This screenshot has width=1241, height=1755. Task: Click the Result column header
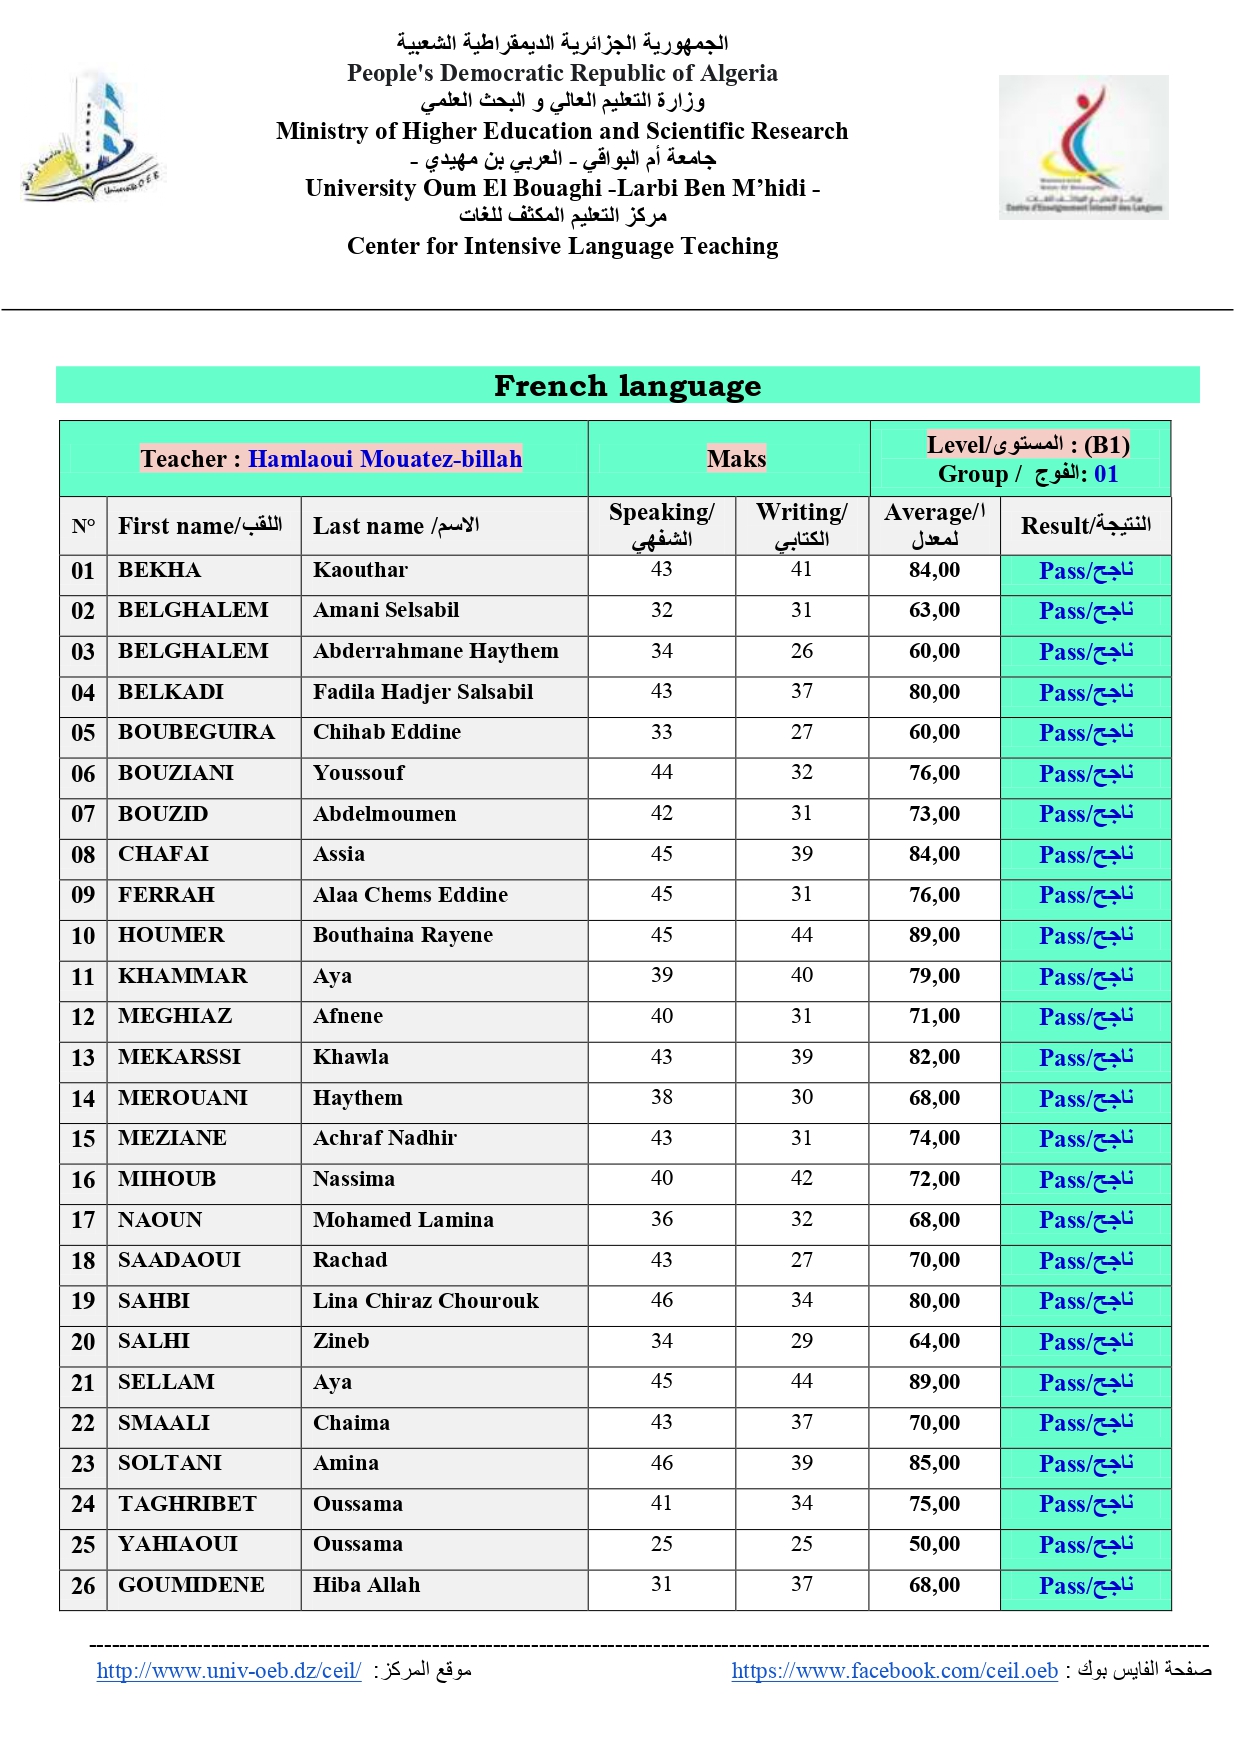click(x=1086, y=526)
